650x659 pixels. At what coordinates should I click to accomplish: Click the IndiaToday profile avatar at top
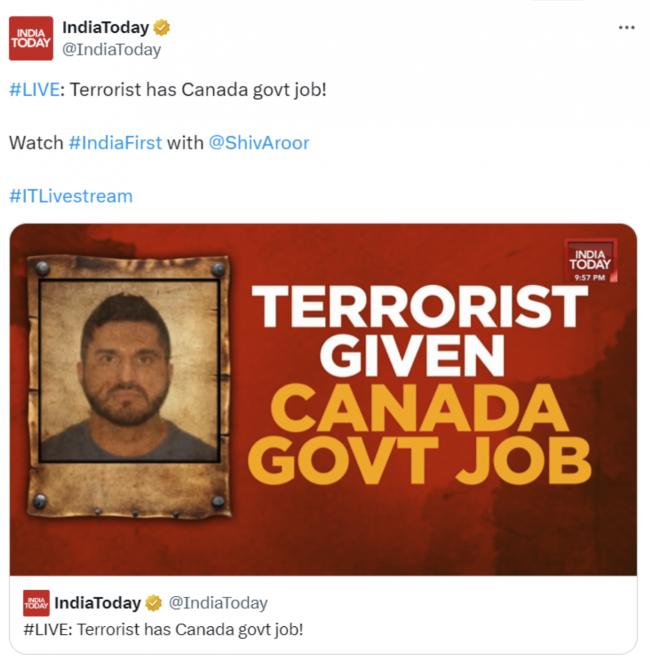click(31, 38)
